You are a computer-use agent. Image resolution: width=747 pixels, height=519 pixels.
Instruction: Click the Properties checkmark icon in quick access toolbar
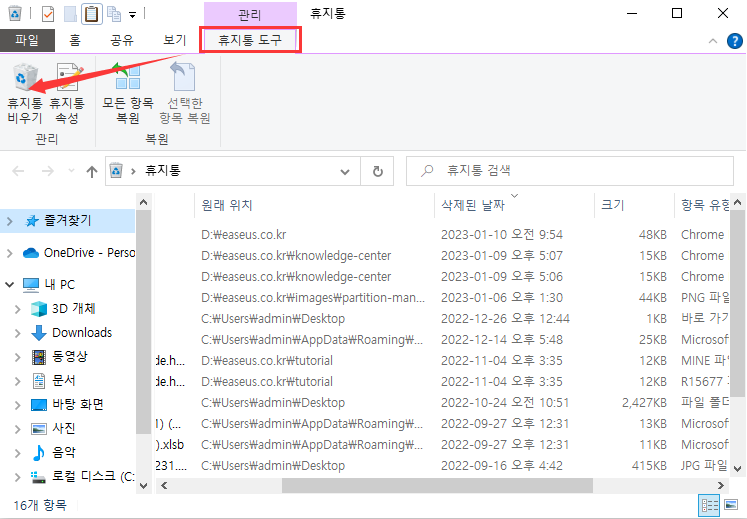click(x=48, y=14)
